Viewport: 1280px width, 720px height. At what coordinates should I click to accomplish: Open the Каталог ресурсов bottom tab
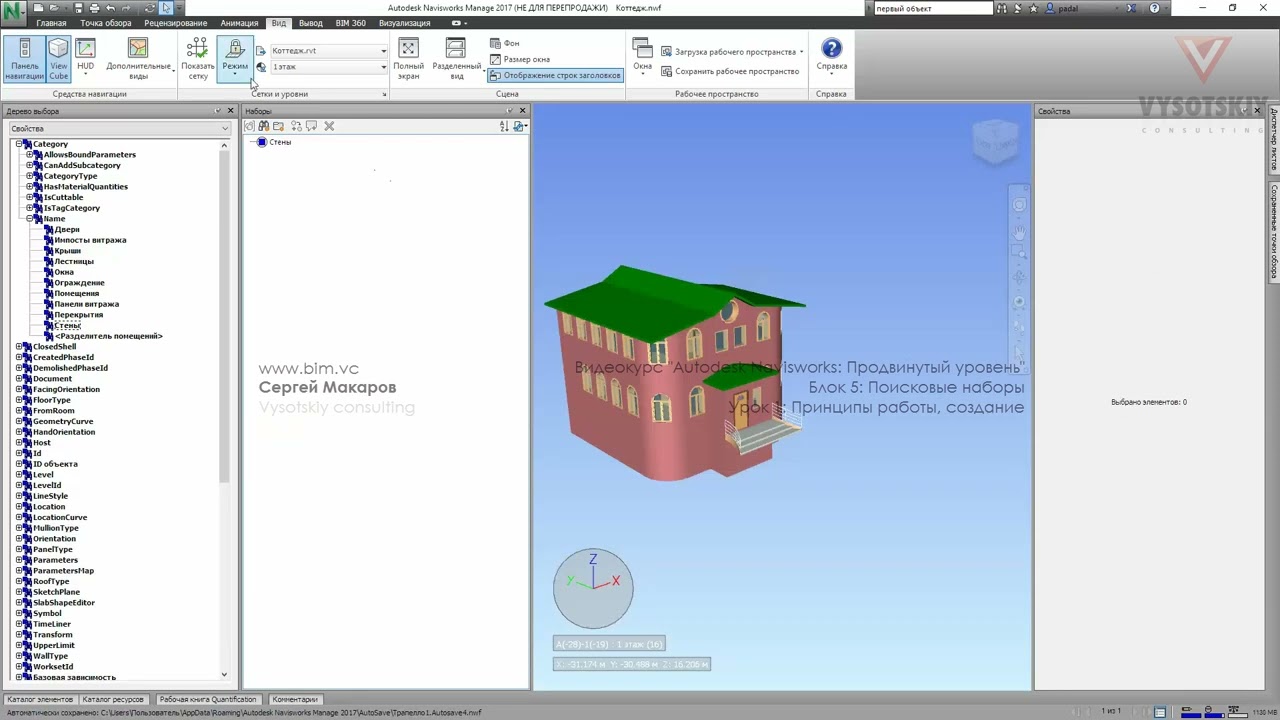[113, 700]
